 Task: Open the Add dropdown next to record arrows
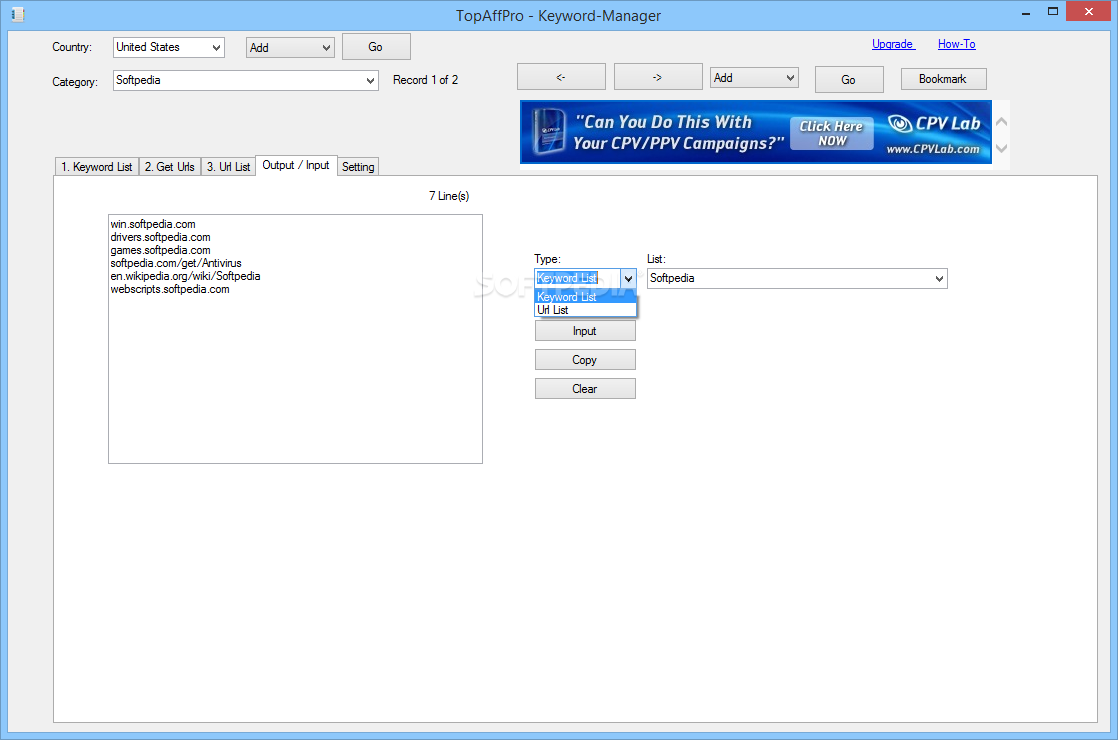(754, 78)
